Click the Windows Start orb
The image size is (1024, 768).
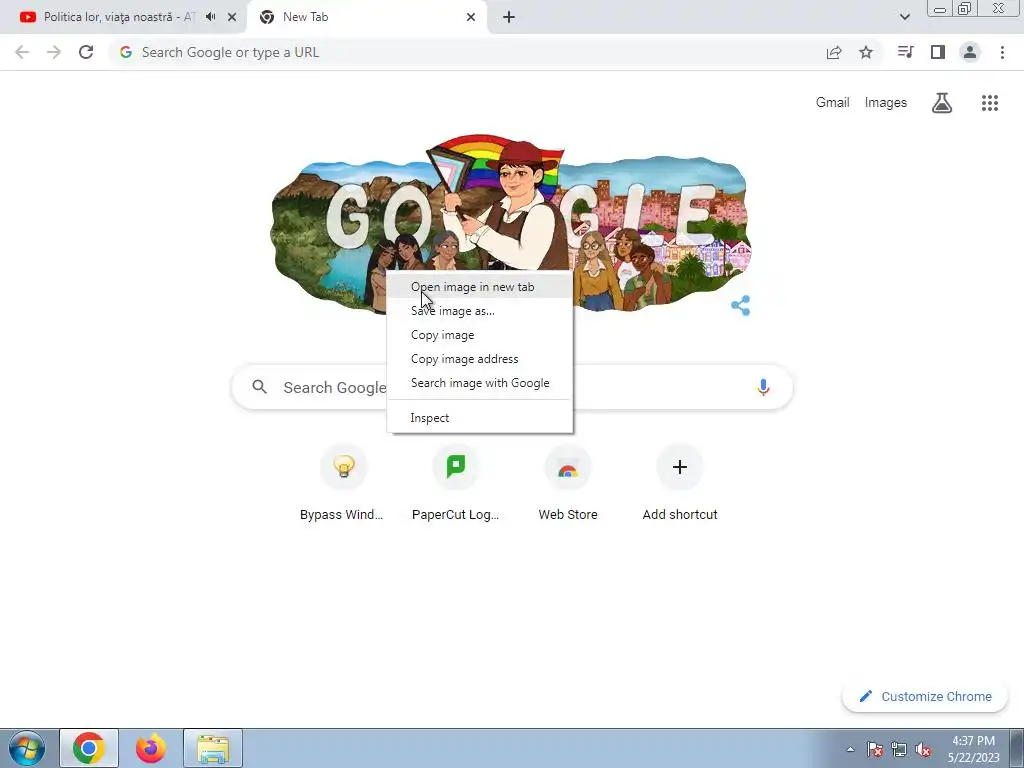click(27, 748)
